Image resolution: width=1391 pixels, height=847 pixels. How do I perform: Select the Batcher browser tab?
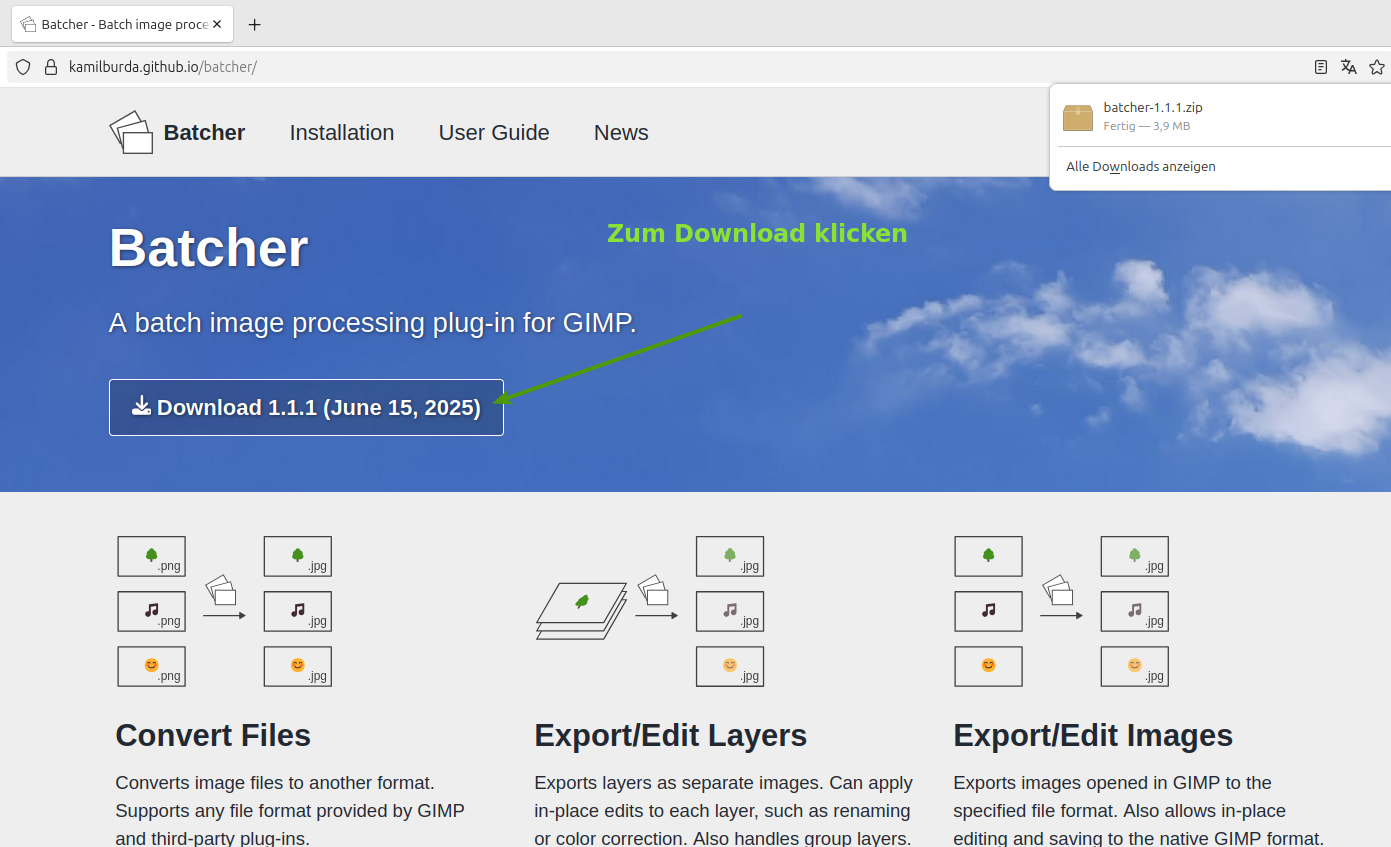pyautogui.click(x=122, y=24)
